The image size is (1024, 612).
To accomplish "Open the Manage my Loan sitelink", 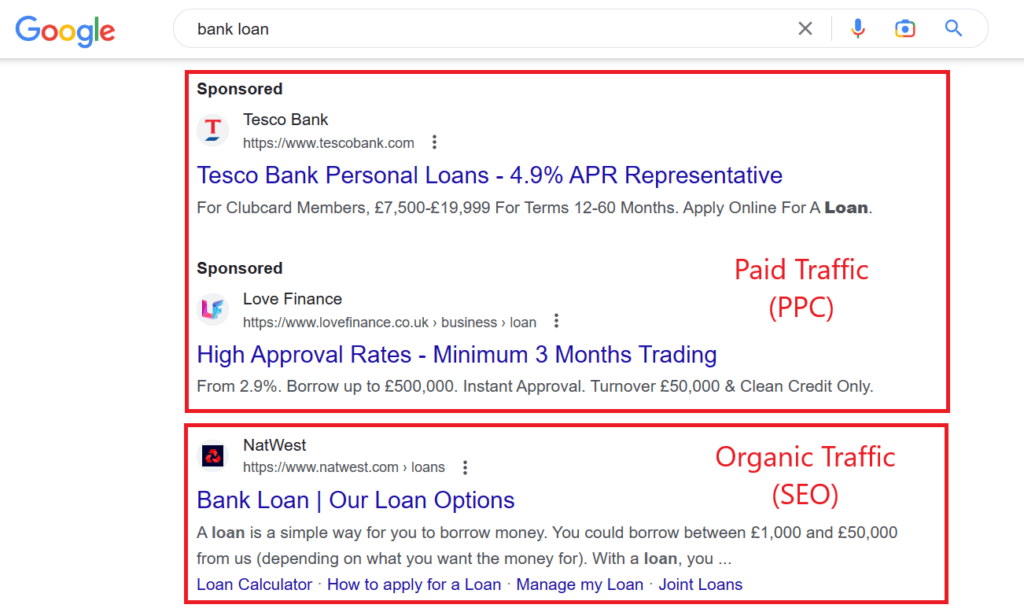I will tap(580, 585).
